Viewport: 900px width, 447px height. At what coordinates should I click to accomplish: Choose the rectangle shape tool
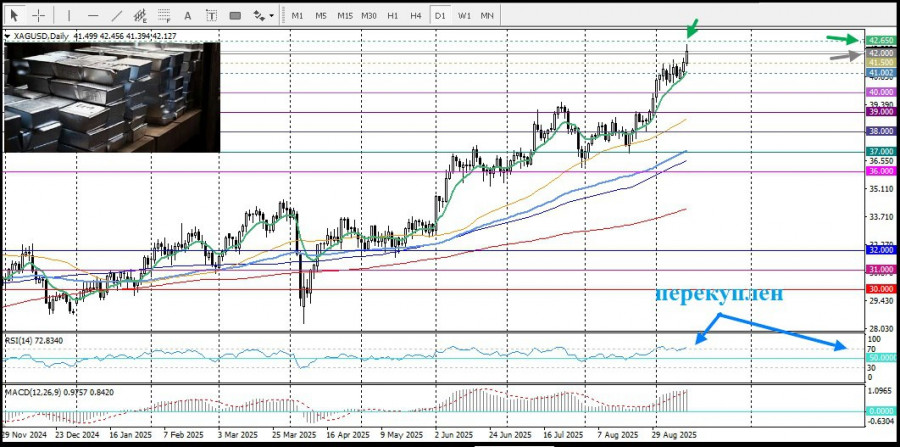pos(236,15)
